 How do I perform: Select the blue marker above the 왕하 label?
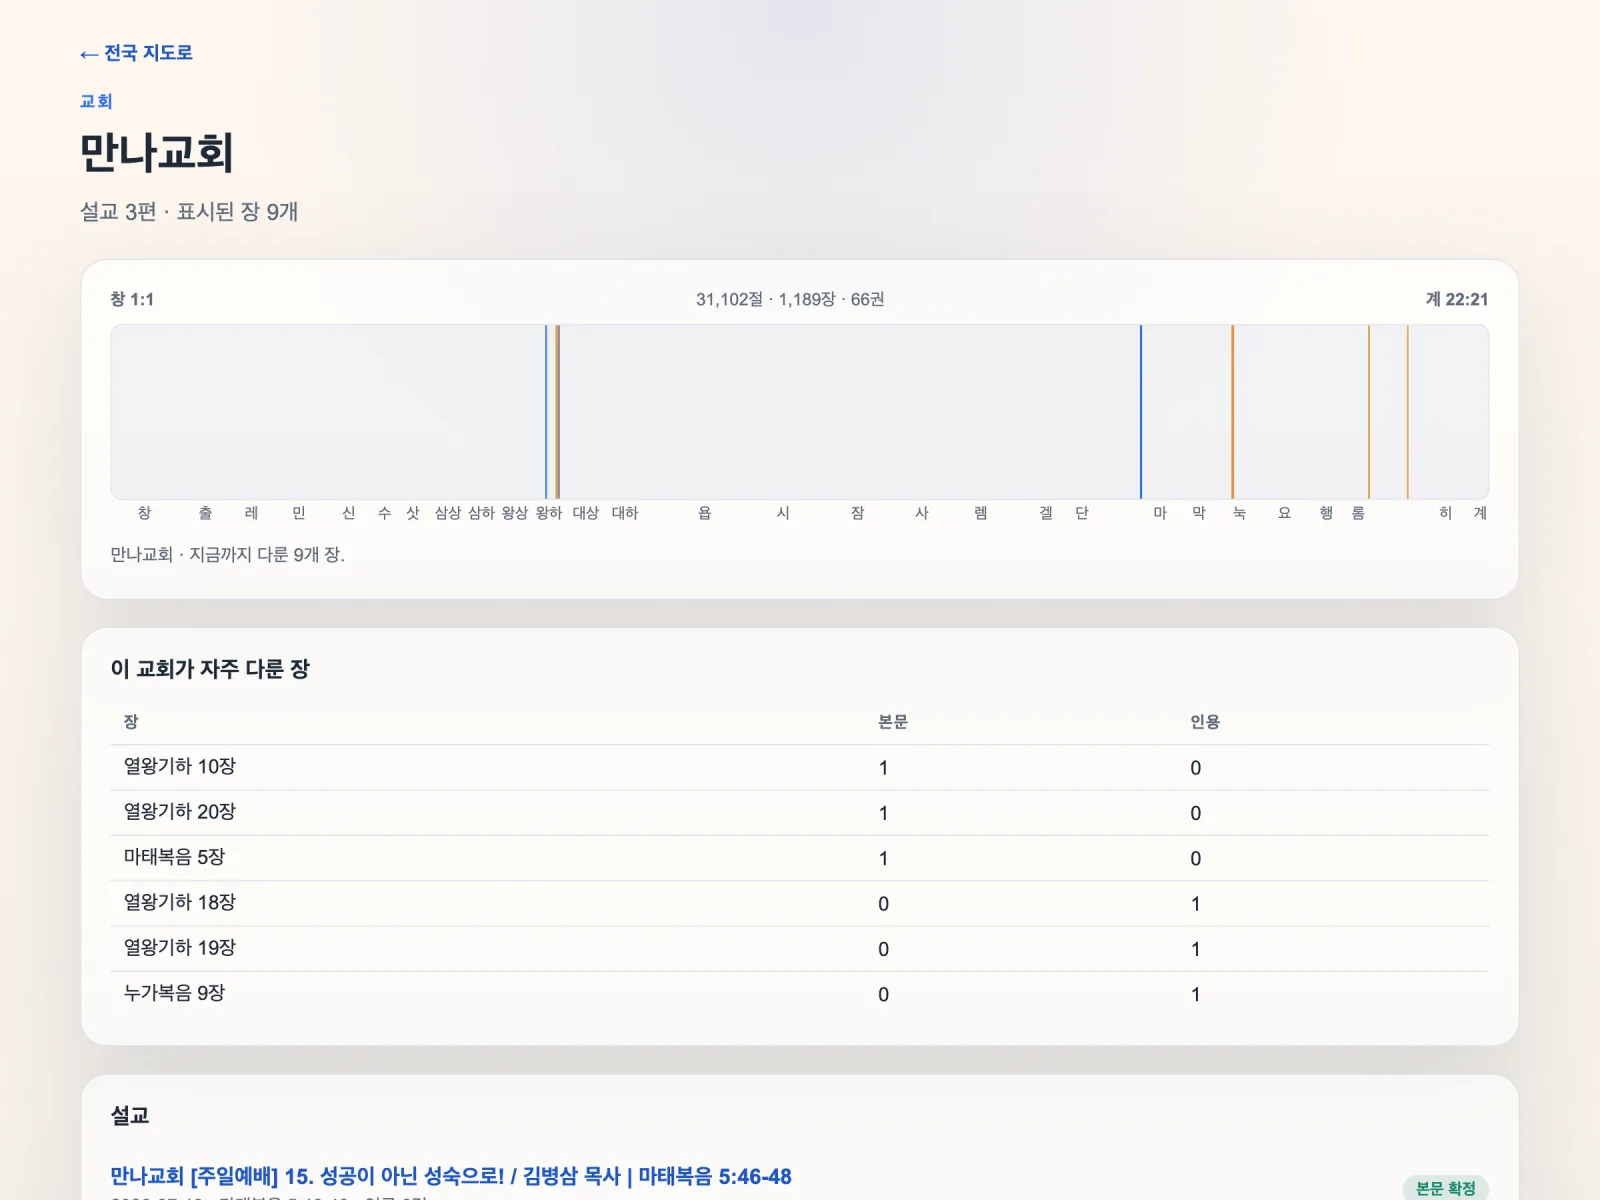(546, 412)
